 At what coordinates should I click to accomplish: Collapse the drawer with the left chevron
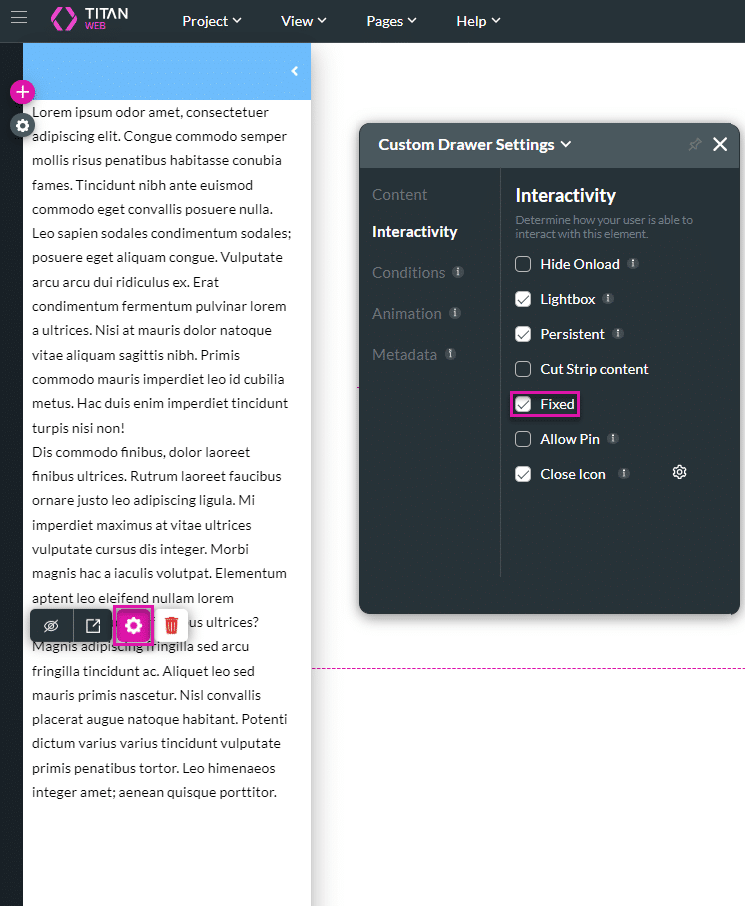click(294, 71)
